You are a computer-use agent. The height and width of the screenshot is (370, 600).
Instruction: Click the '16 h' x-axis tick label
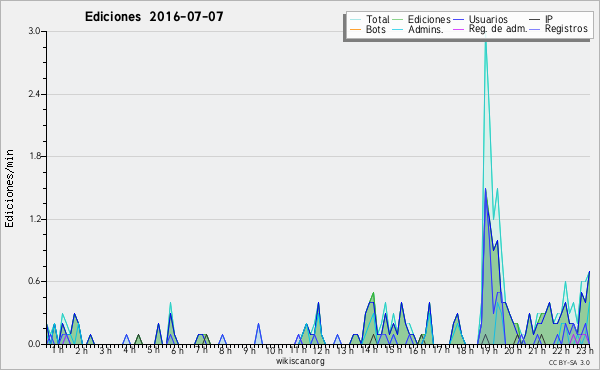(x=417, y=350)
